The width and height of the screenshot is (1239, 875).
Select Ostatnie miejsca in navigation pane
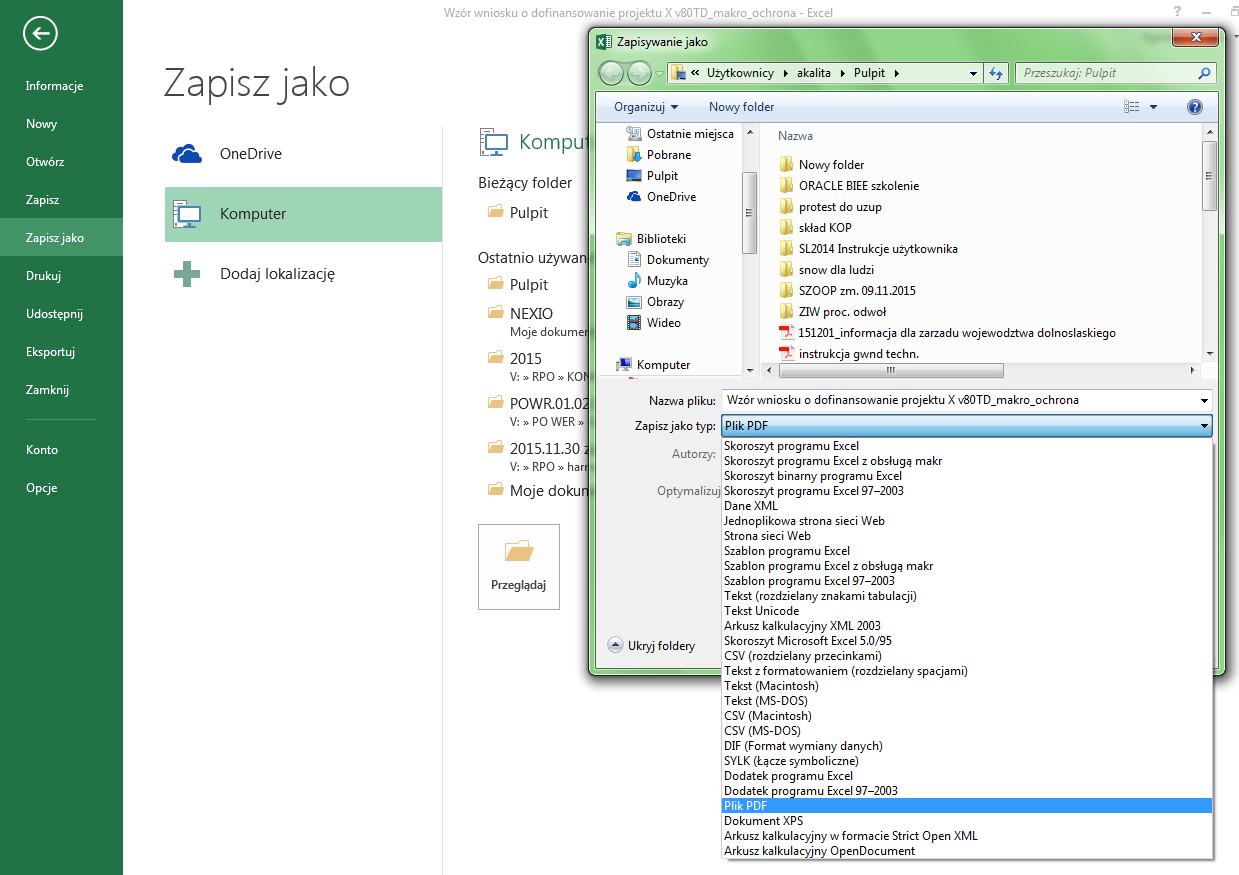coord(679,134)
